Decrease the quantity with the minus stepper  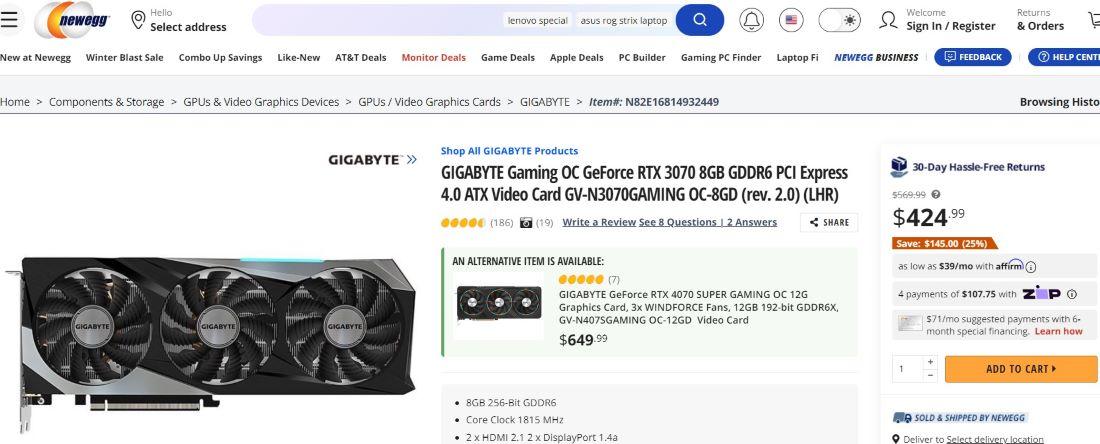[930, 375]
